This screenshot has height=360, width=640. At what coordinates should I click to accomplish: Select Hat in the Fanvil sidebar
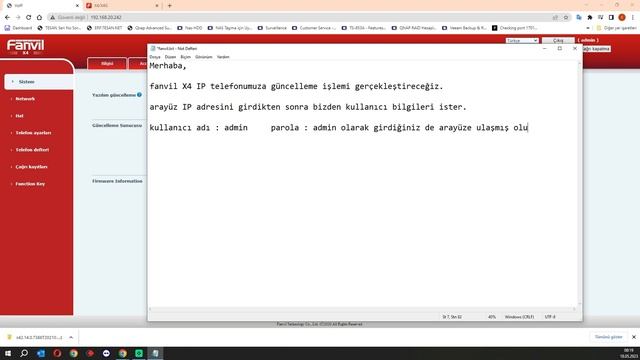coord(19,116)
